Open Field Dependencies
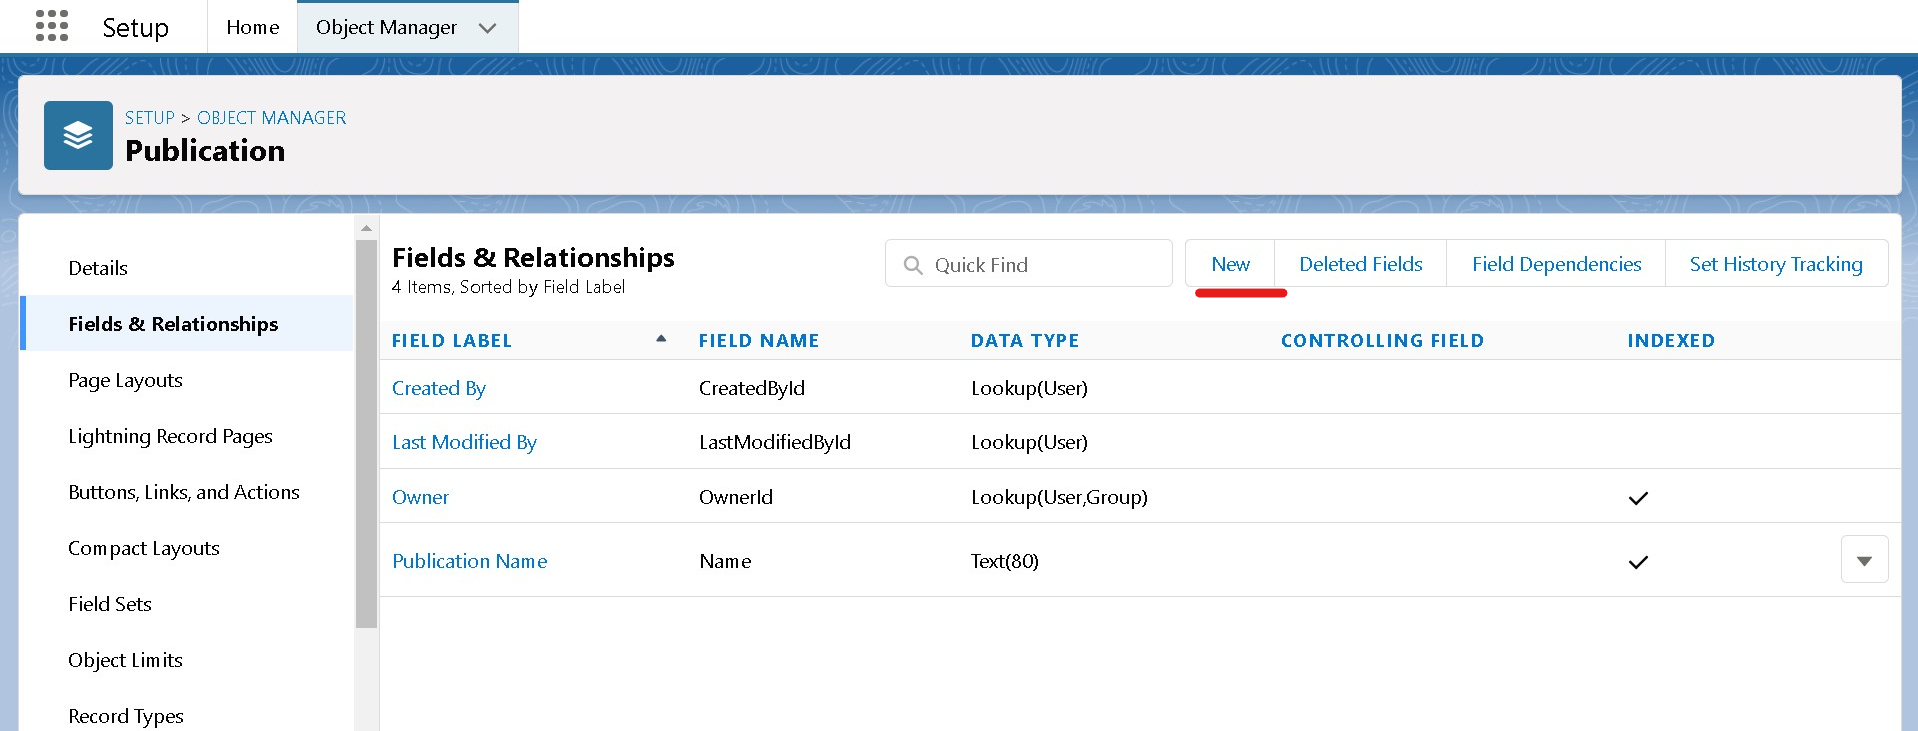 1556,264
